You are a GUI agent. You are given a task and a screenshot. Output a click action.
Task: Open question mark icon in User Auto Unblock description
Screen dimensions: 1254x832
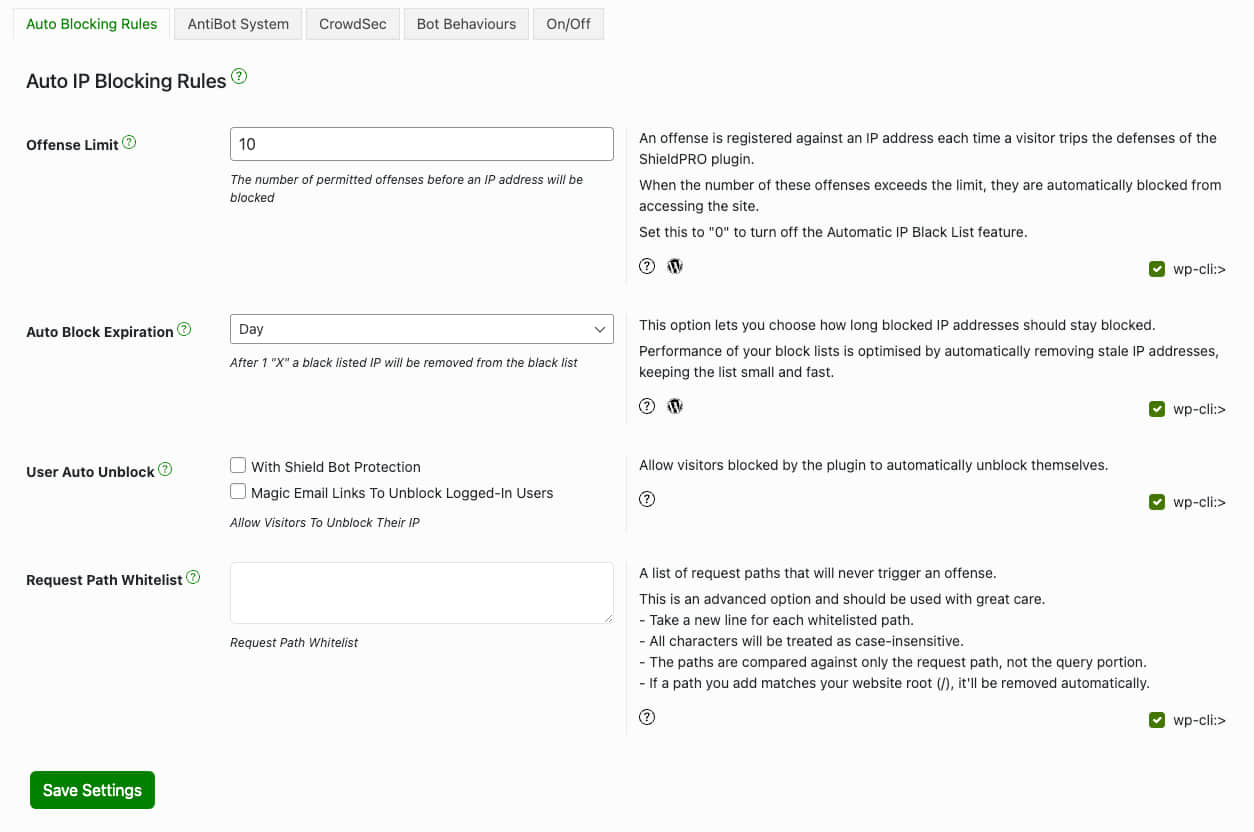coord(647,498)
